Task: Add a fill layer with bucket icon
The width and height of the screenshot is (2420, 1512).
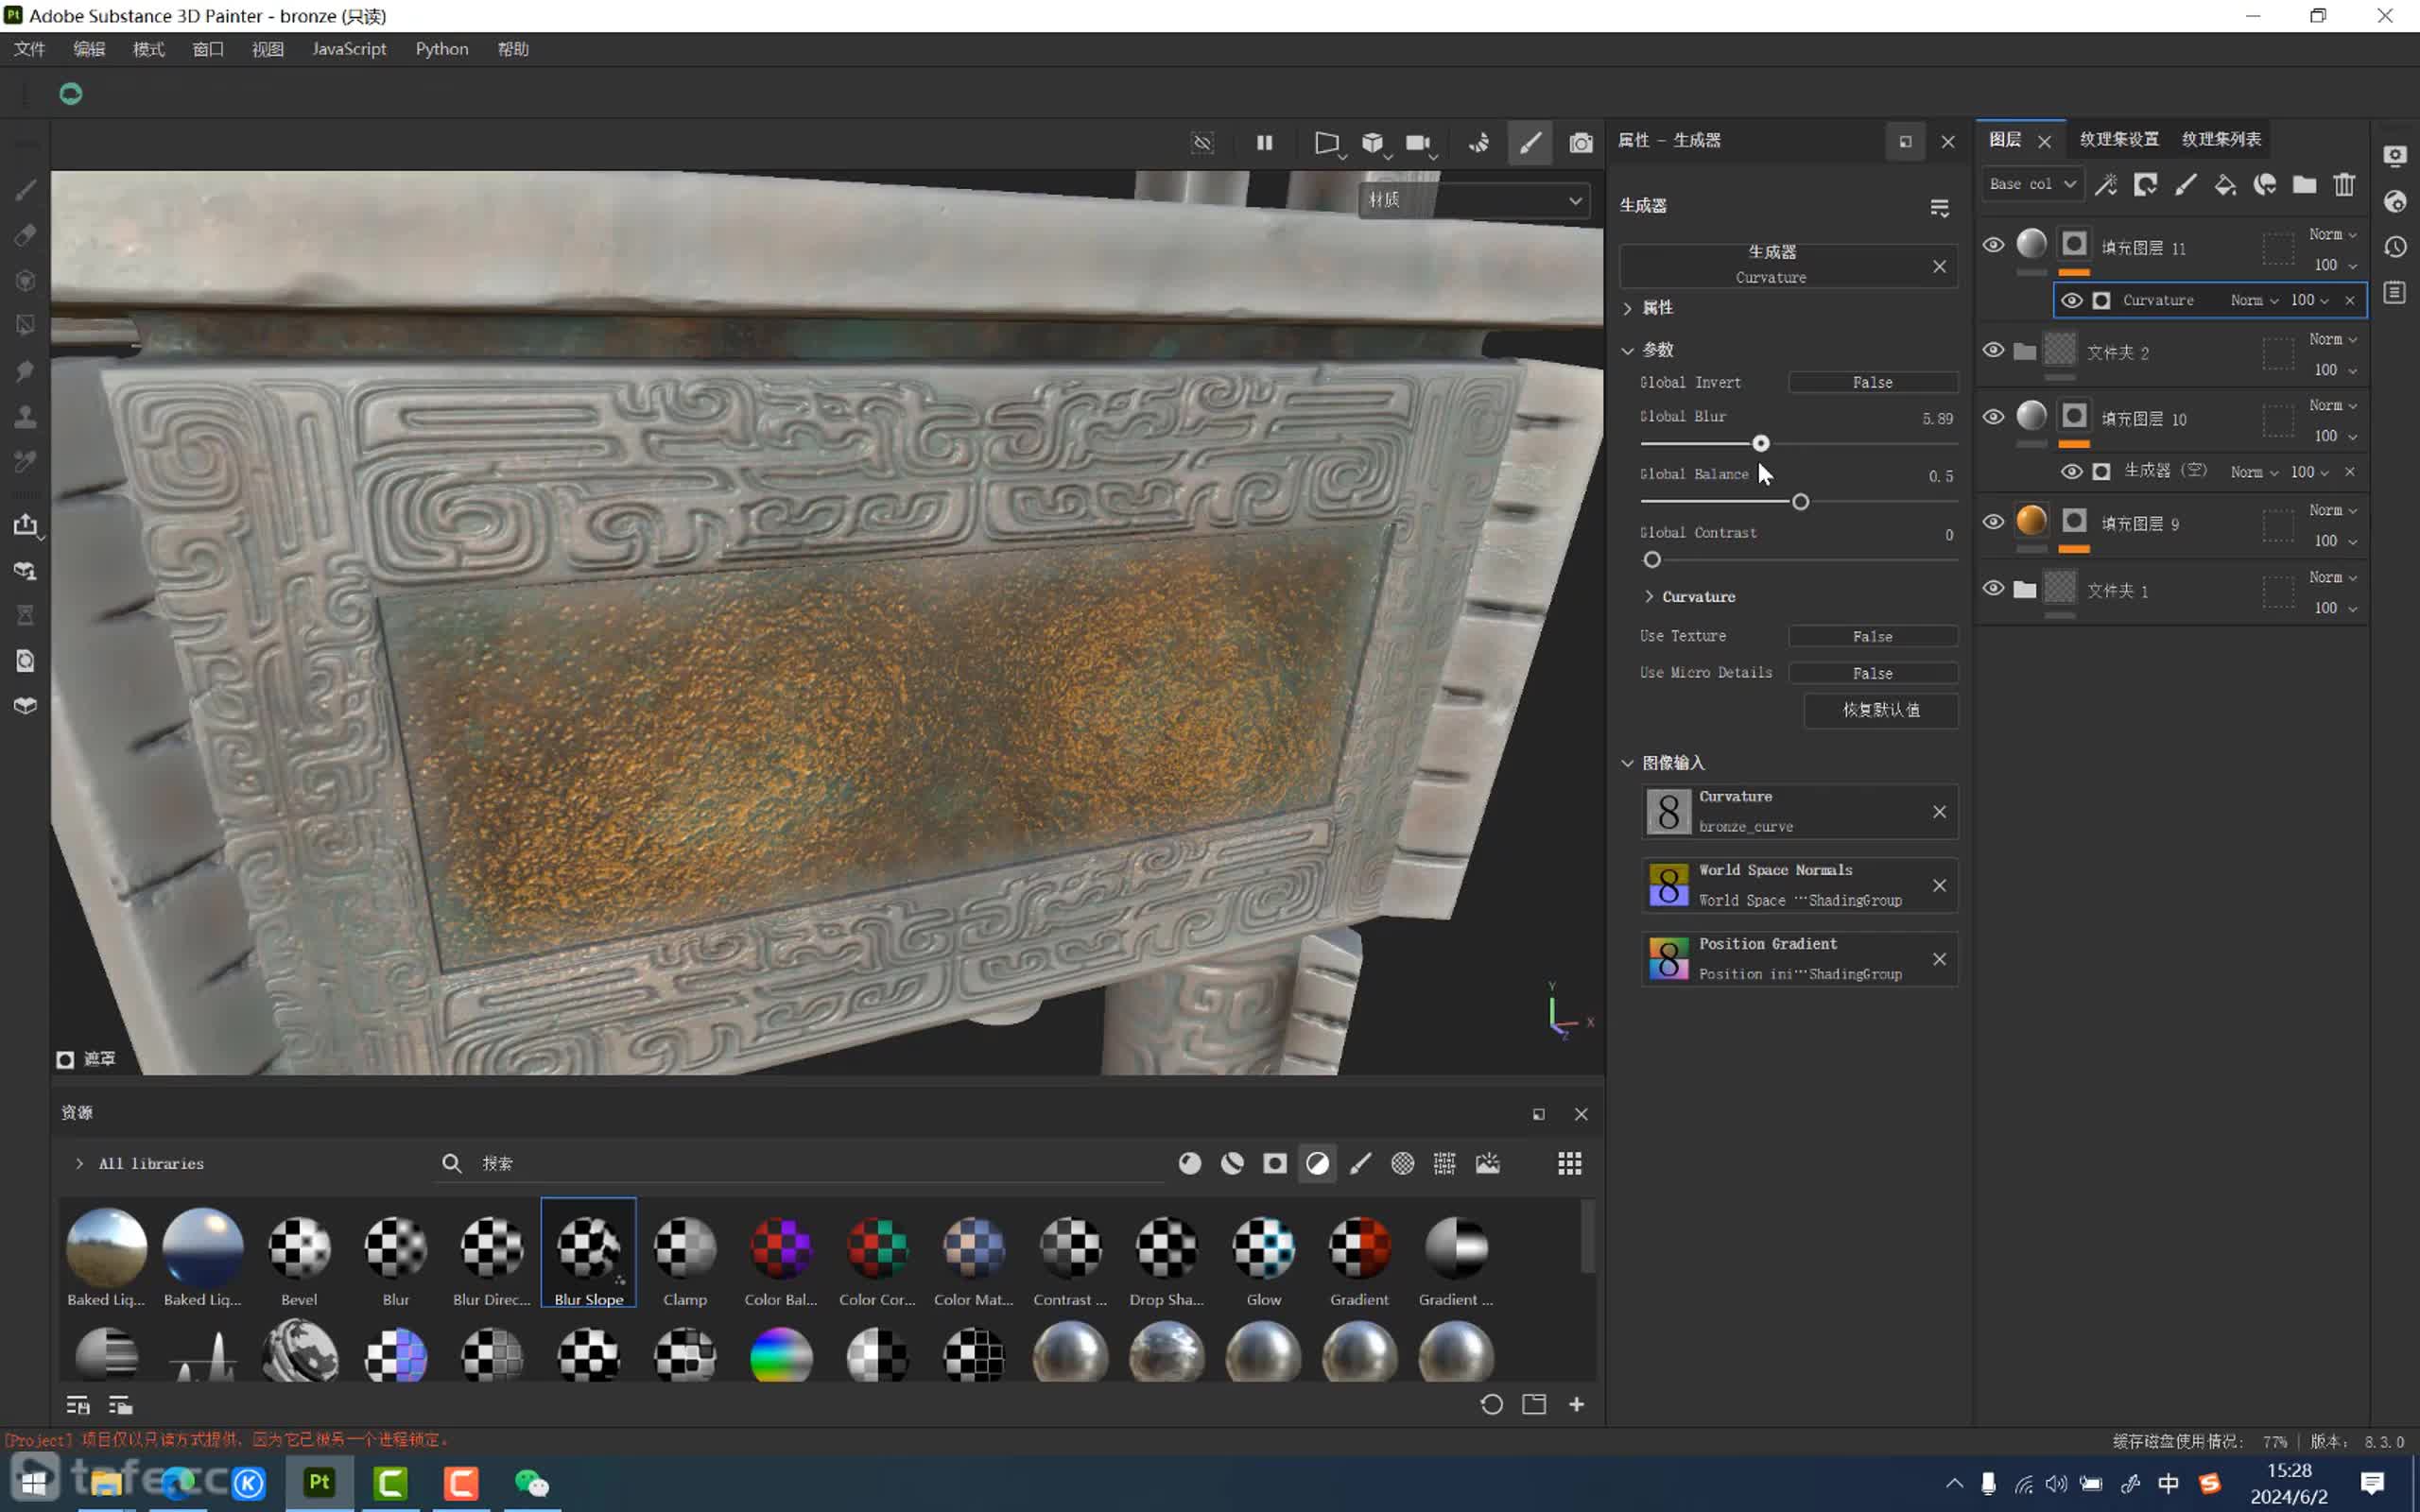Action: click(2225, 184)
